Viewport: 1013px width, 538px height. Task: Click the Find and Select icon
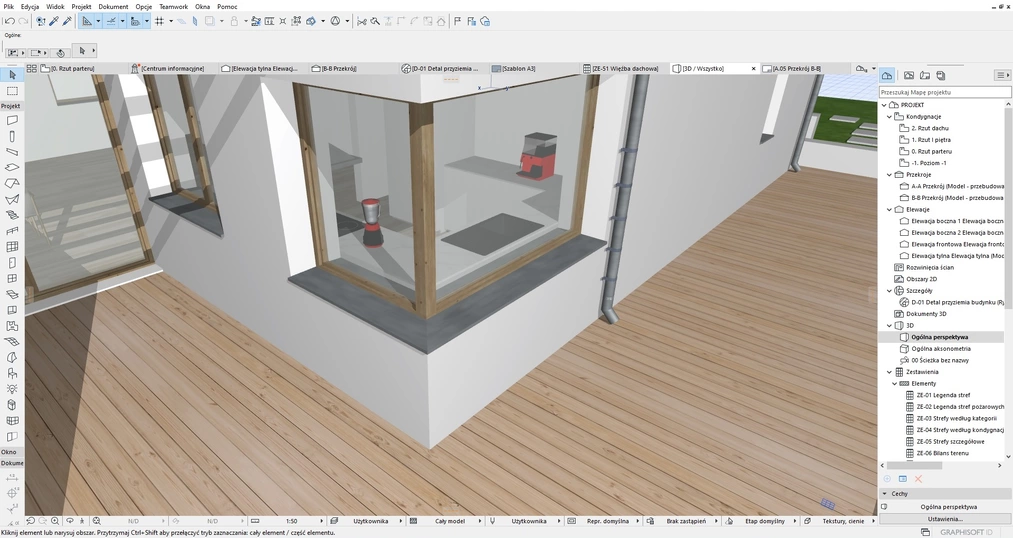(41, 21)
